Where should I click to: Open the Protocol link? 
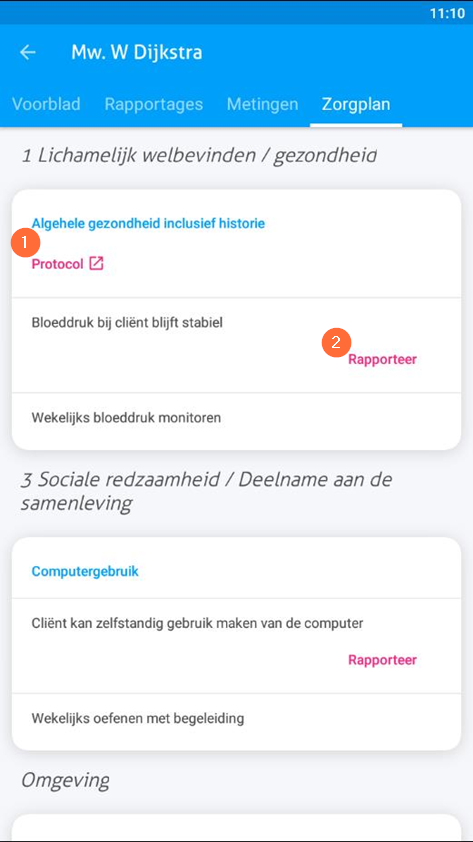57,264
